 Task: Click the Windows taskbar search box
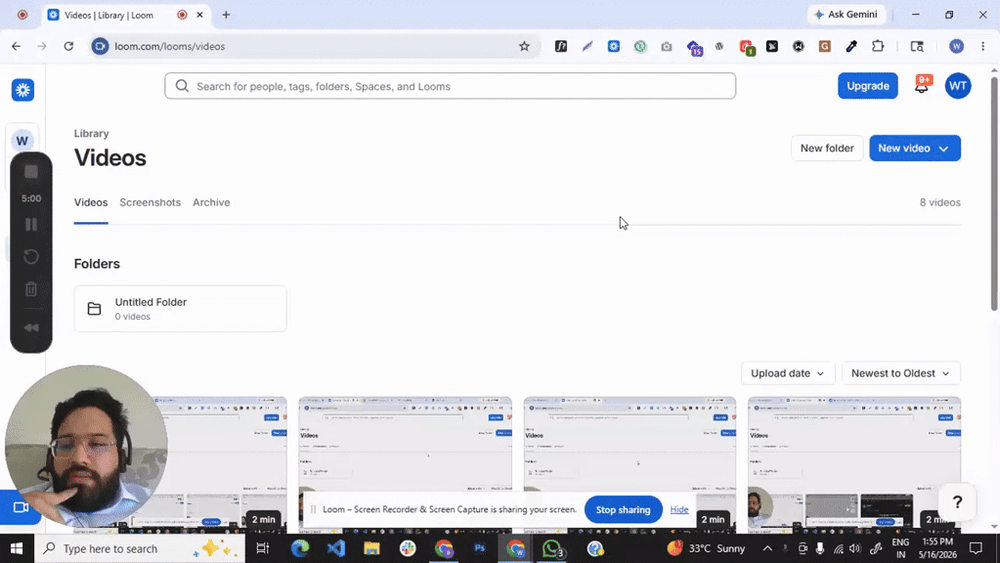[x=139, y=548]
